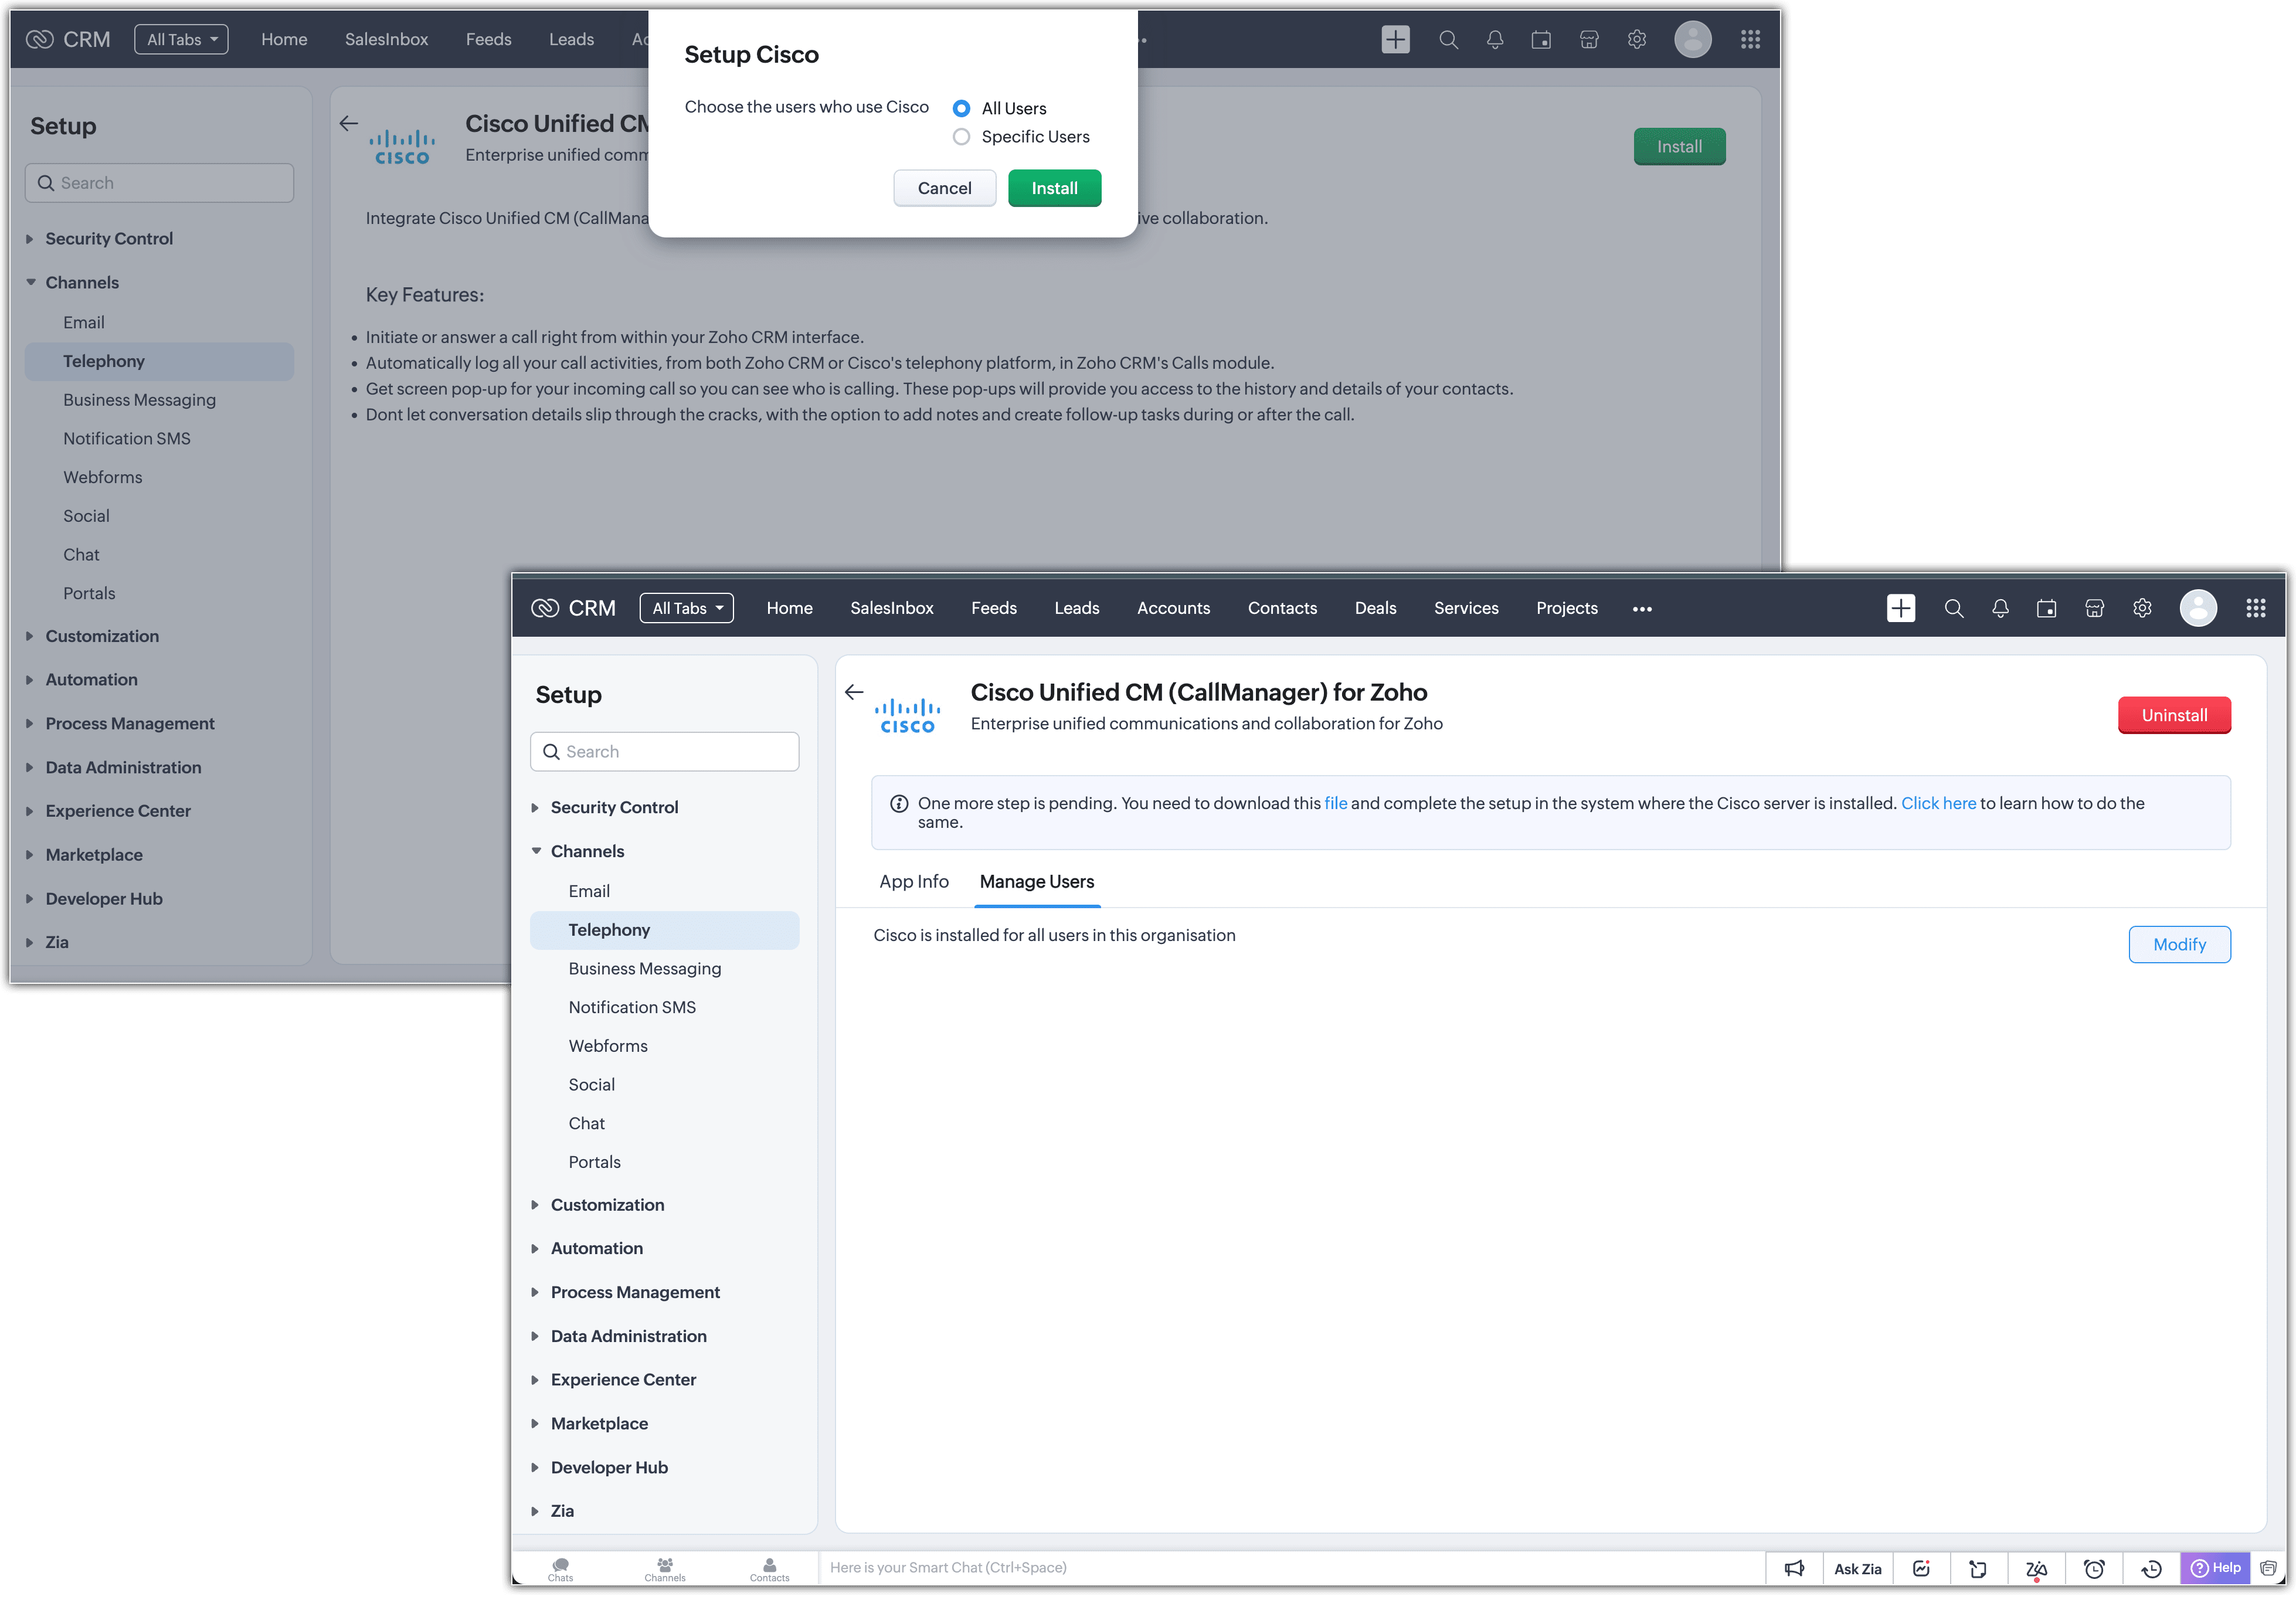Image resolution: width=2296 pixels, height=1610 pixels.
Task: Expand Customization in front Setup sidebar
Action: [607, 1204]
